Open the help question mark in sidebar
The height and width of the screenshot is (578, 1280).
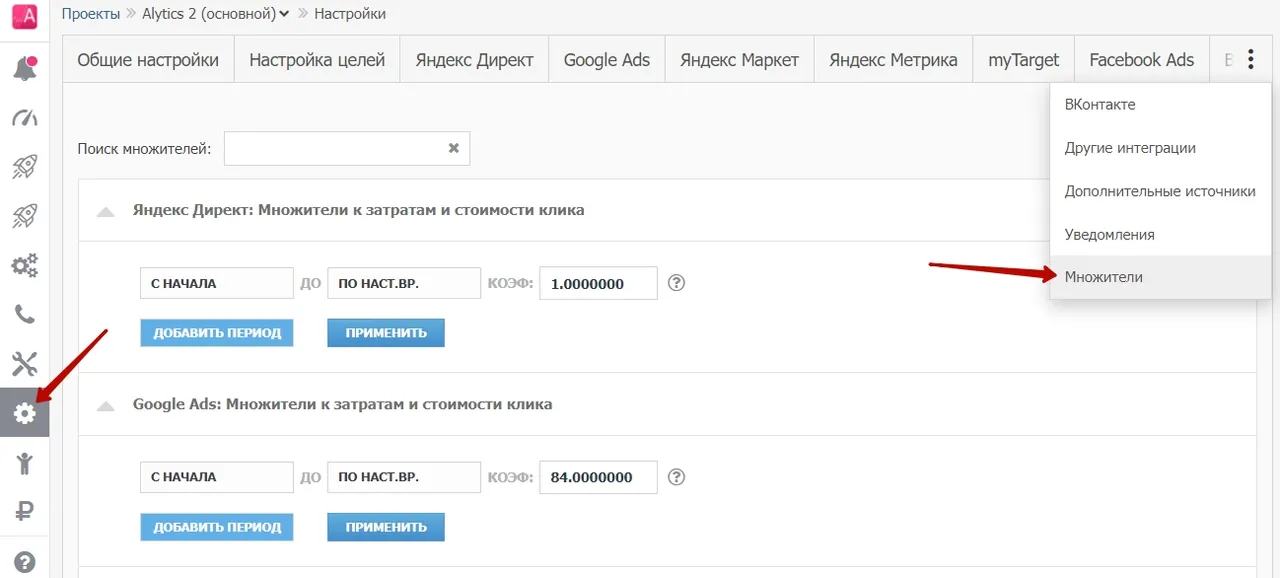click(24, 561)
